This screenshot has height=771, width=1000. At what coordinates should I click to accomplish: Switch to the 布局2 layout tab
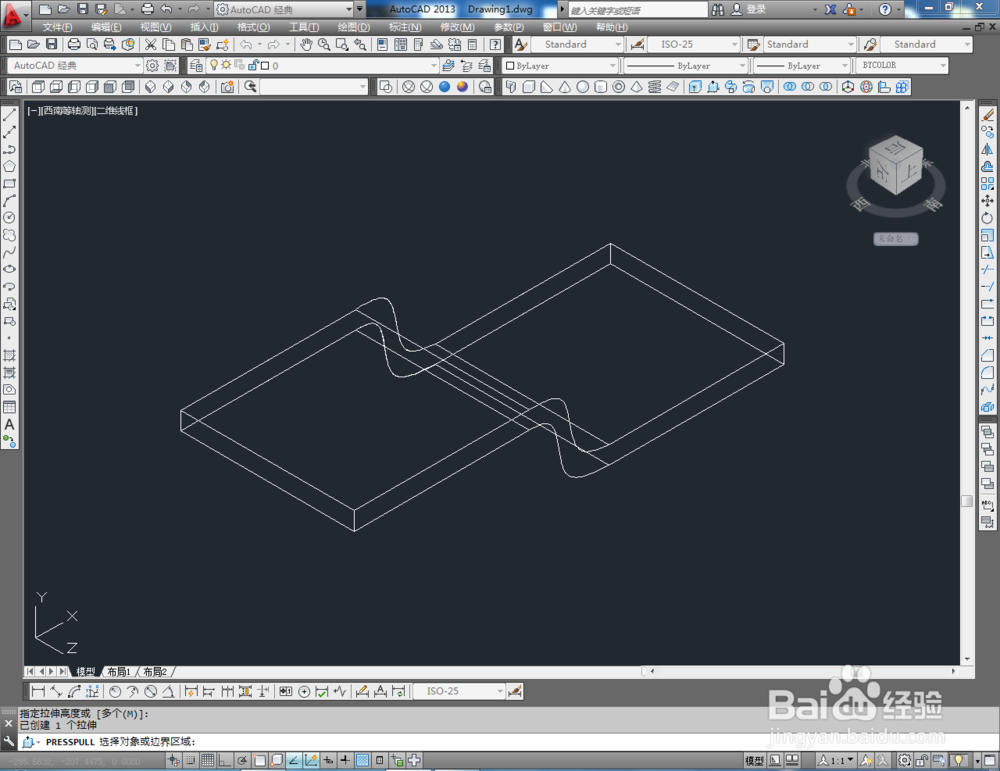pyautogui.click(x=155, y=672)
